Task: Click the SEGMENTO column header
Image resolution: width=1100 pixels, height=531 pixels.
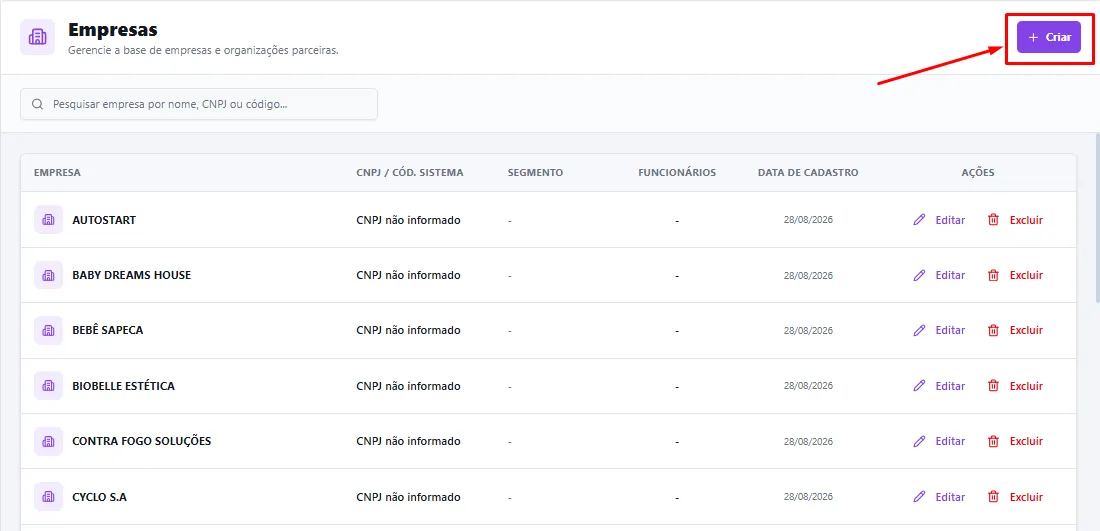Action: [x=535, y=173]
